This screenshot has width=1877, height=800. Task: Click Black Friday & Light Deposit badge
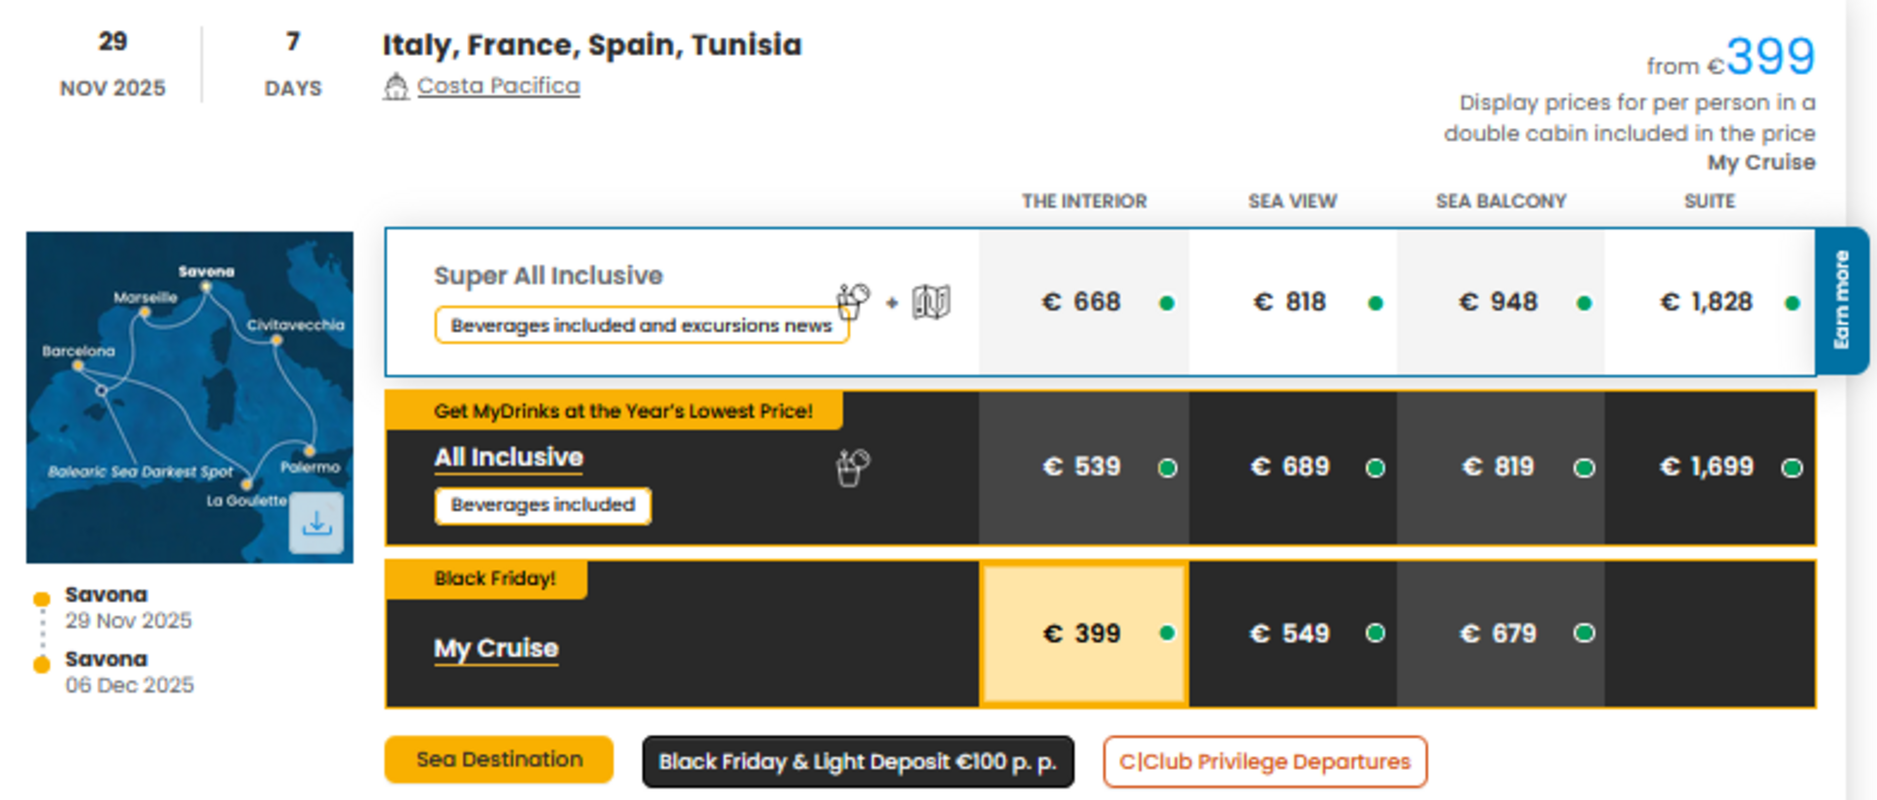pos(857,762)
